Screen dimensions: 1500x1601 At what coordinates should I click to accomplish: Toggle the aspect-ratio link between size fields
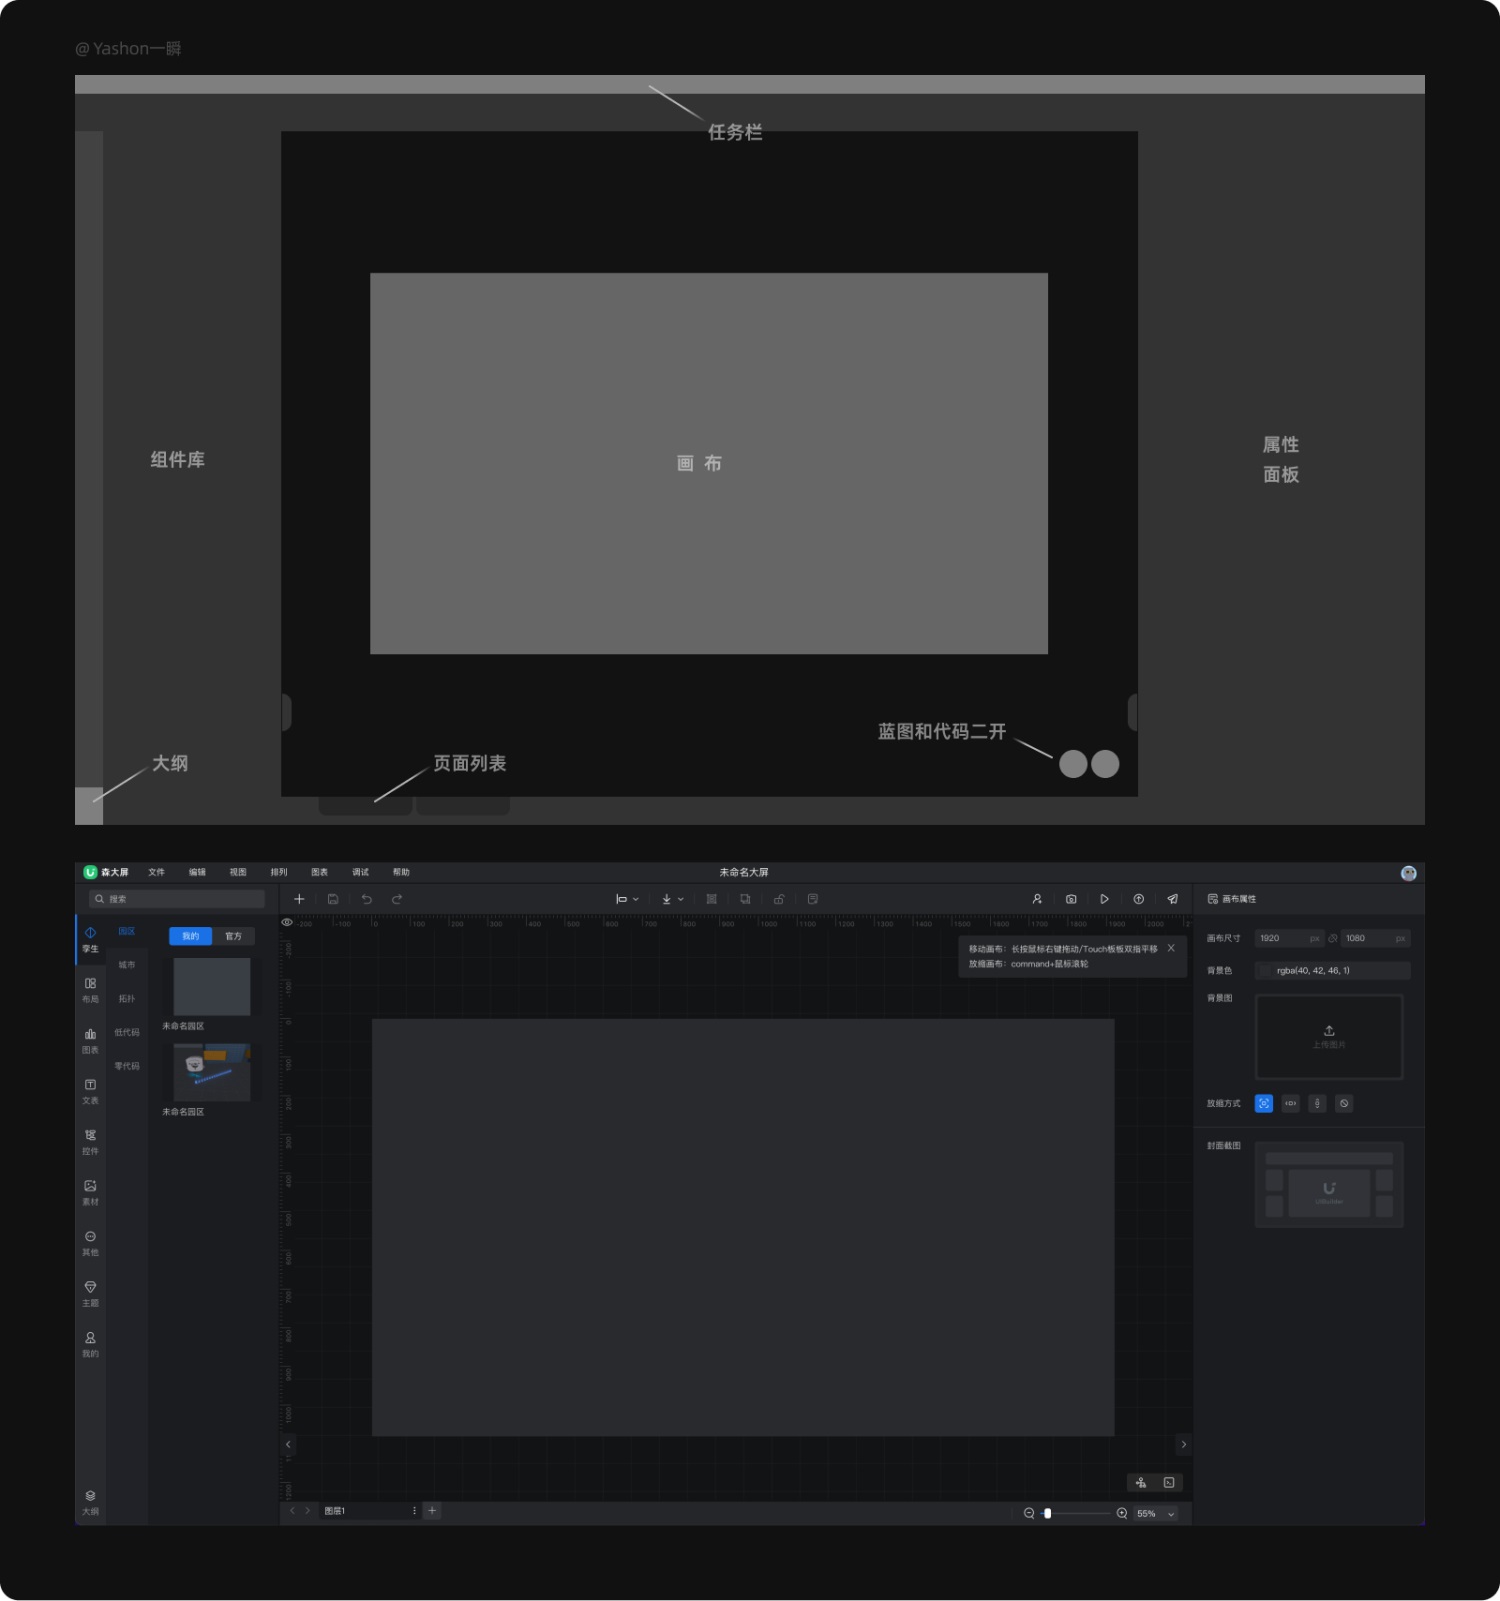tap(1332, 939)
